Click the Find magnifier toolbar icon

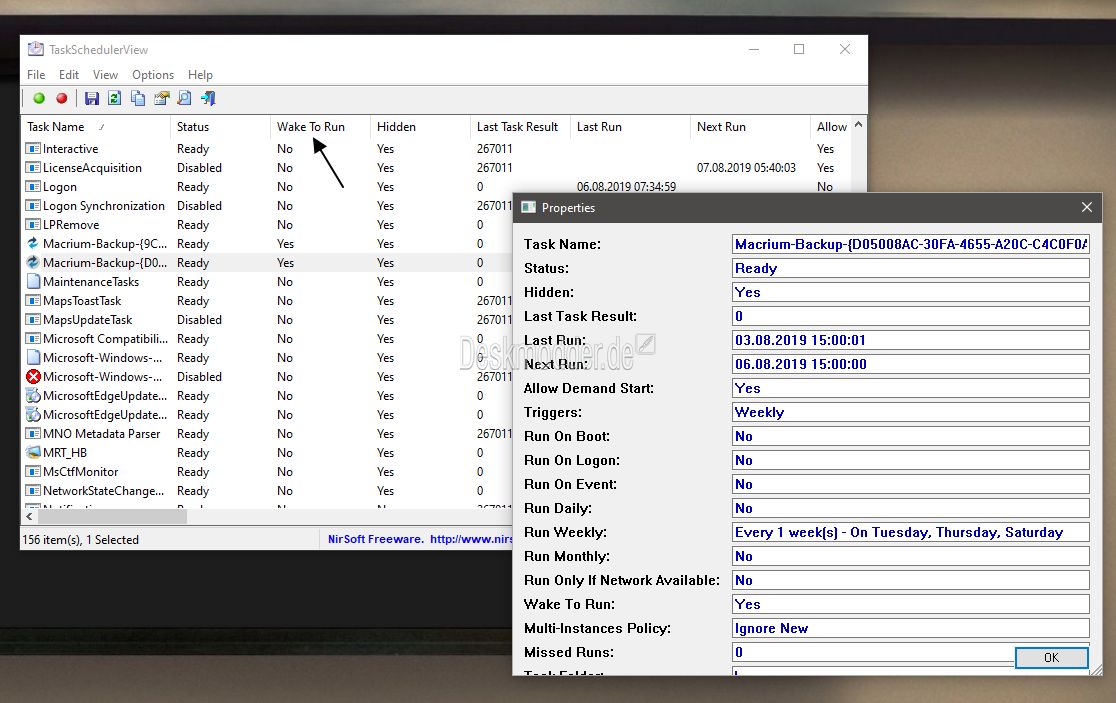(184, 98)
